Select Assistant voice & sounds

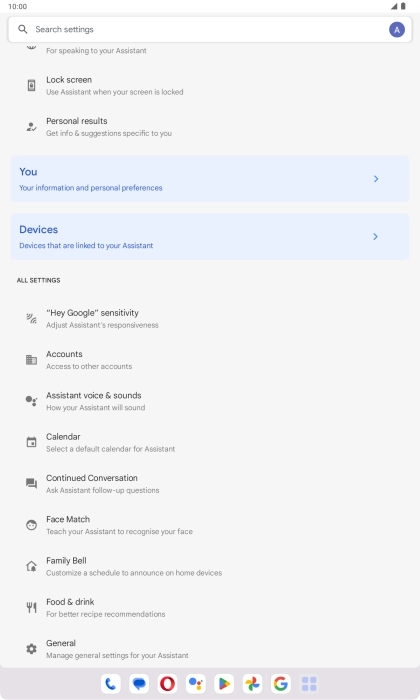point(210,401)
